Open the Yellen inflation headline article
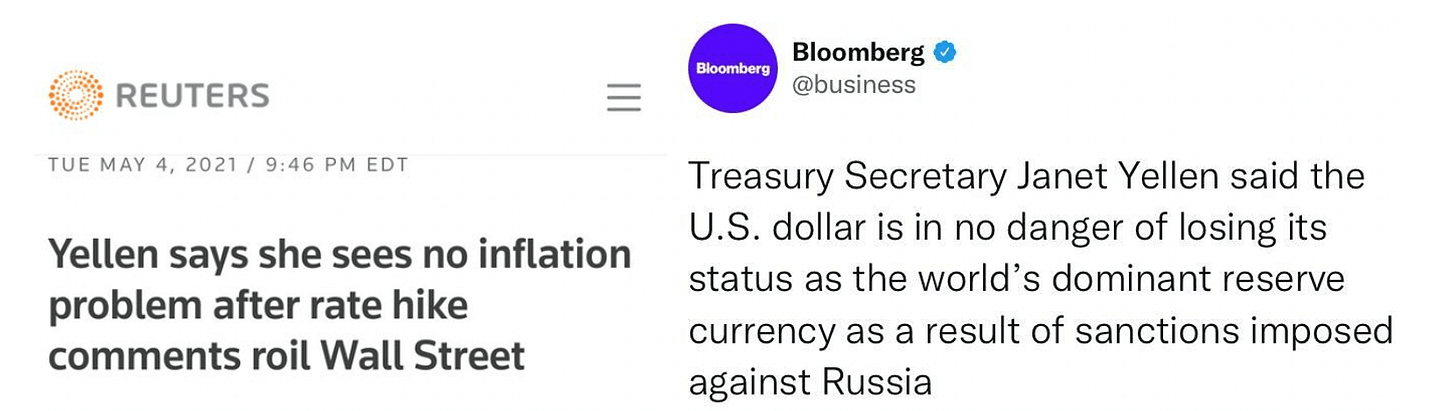This screenshot has width=1456, height=411. tap(340, 306)
